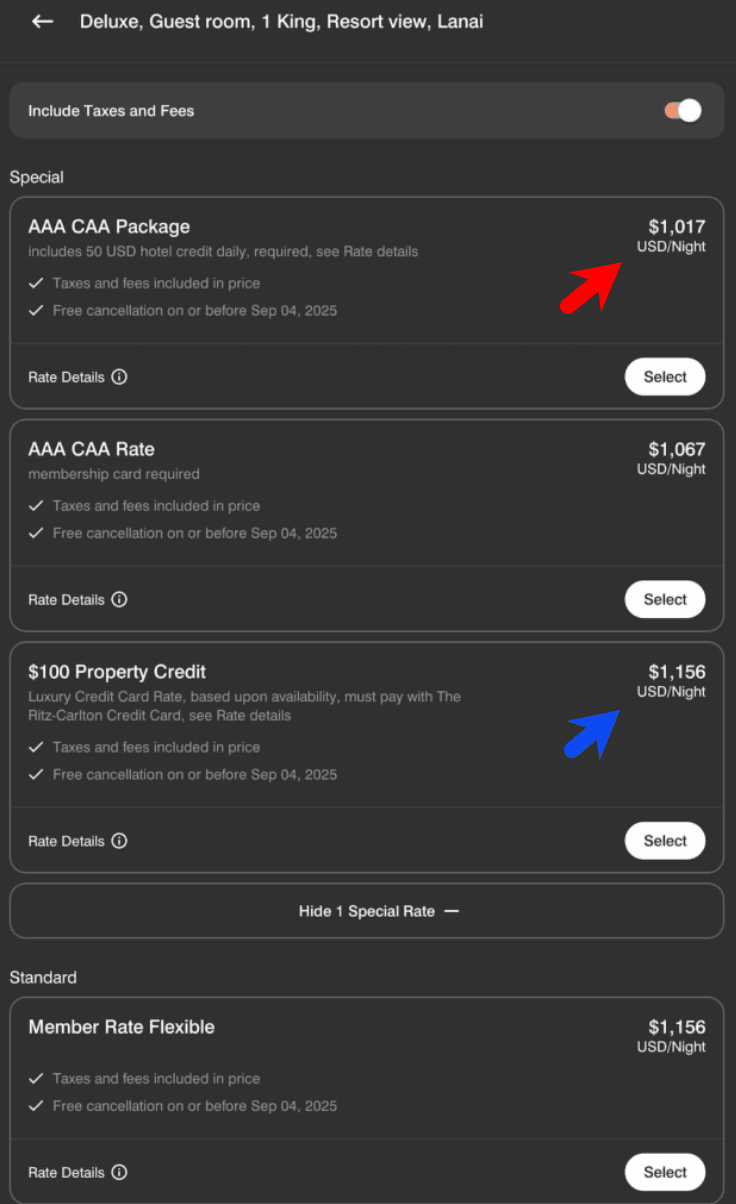The width and height of the screenshot is (736, 1204).
Task: Open Rate Details for Member Rate Flexible
Action: (x=66, y=1172)
